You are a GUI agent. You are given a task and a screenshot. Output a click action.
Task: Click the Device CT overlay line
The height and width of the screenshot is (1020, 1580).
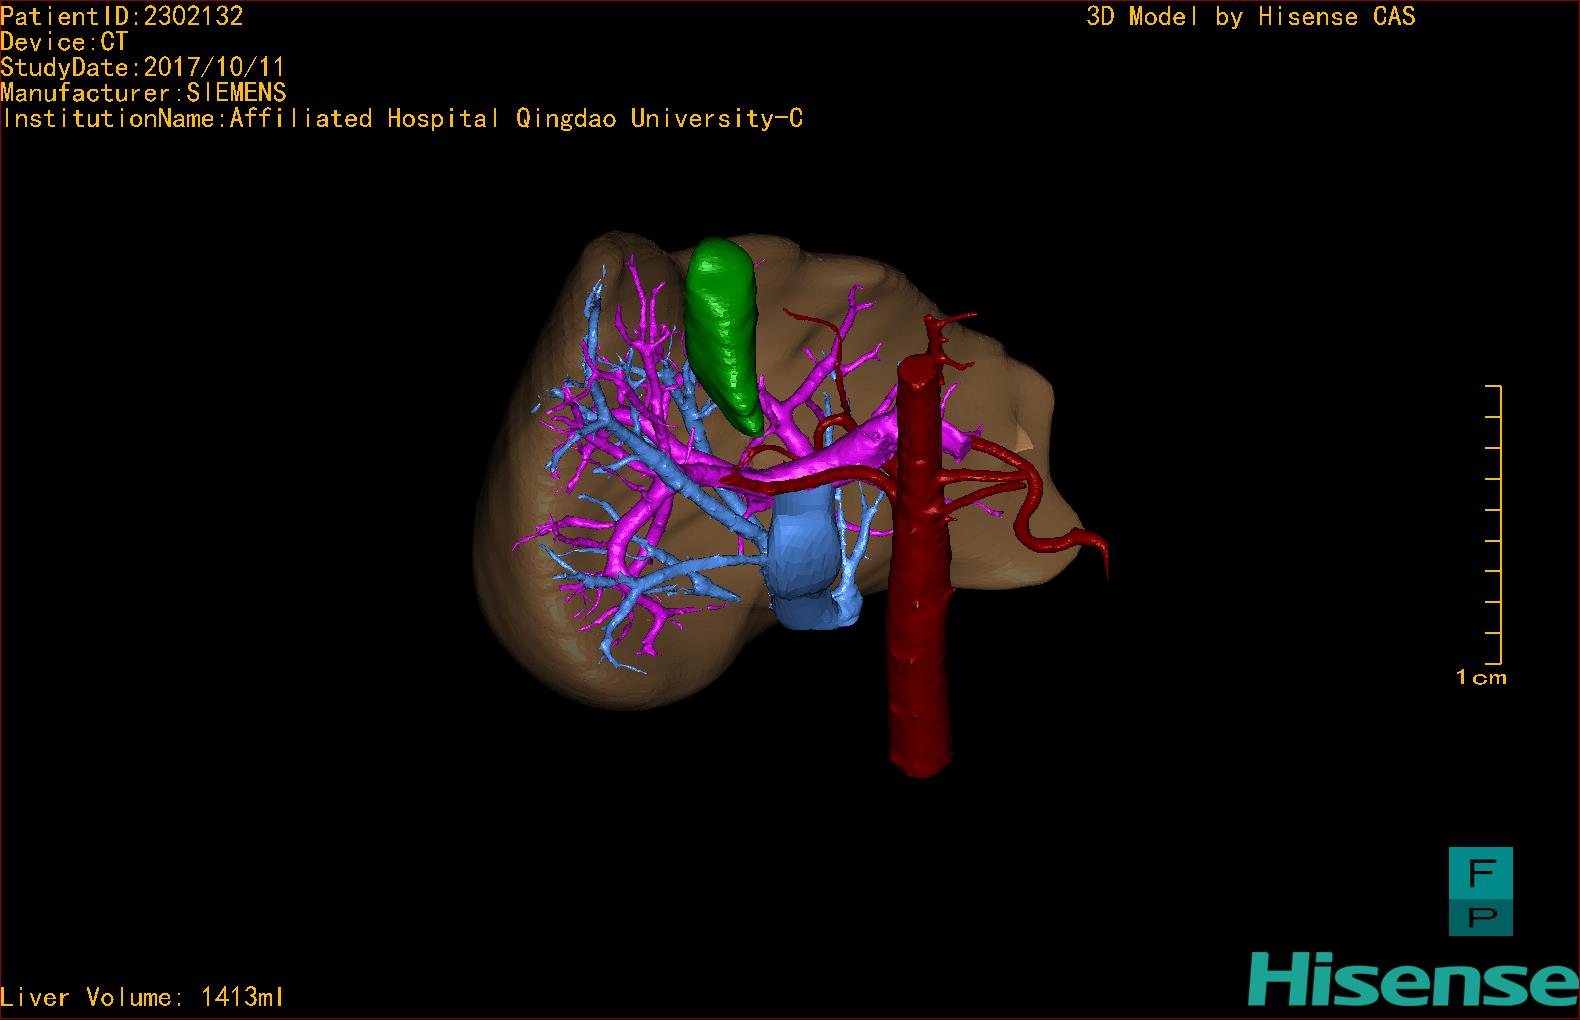tap(64, 41)
